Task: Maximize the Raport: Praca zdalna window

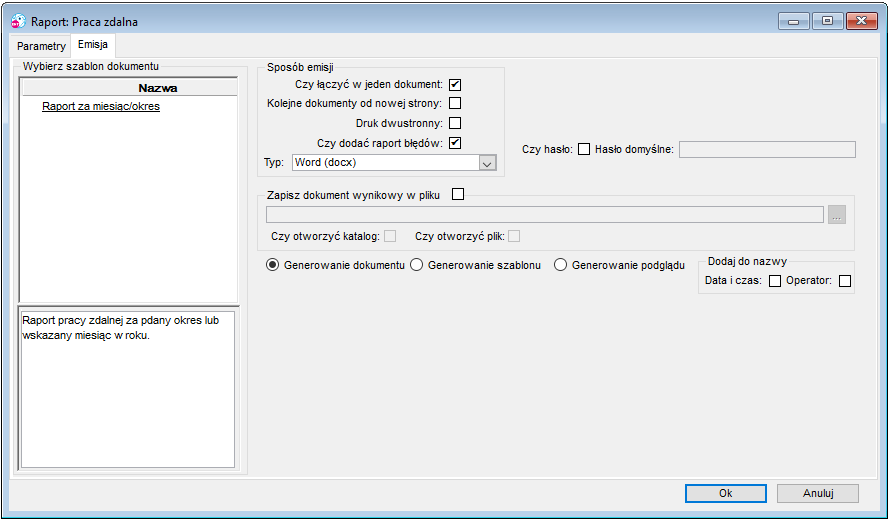Action: pyautogui.click(x=827, y=22)
